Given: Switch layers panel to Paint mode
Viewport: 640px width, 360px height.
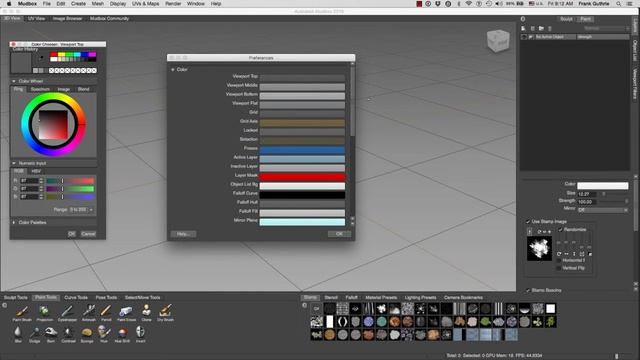Looking at the screenshot, I should (x=585, y=19).
